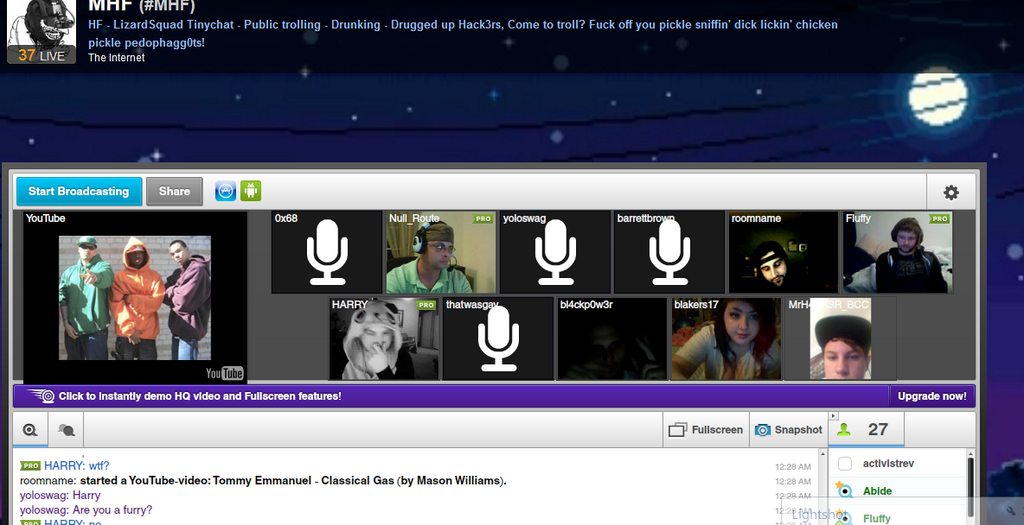Image resolution: width=1024 pixels, height=525 pixels.
Task: Open the settings gear icon
Action: click(951, 192)
